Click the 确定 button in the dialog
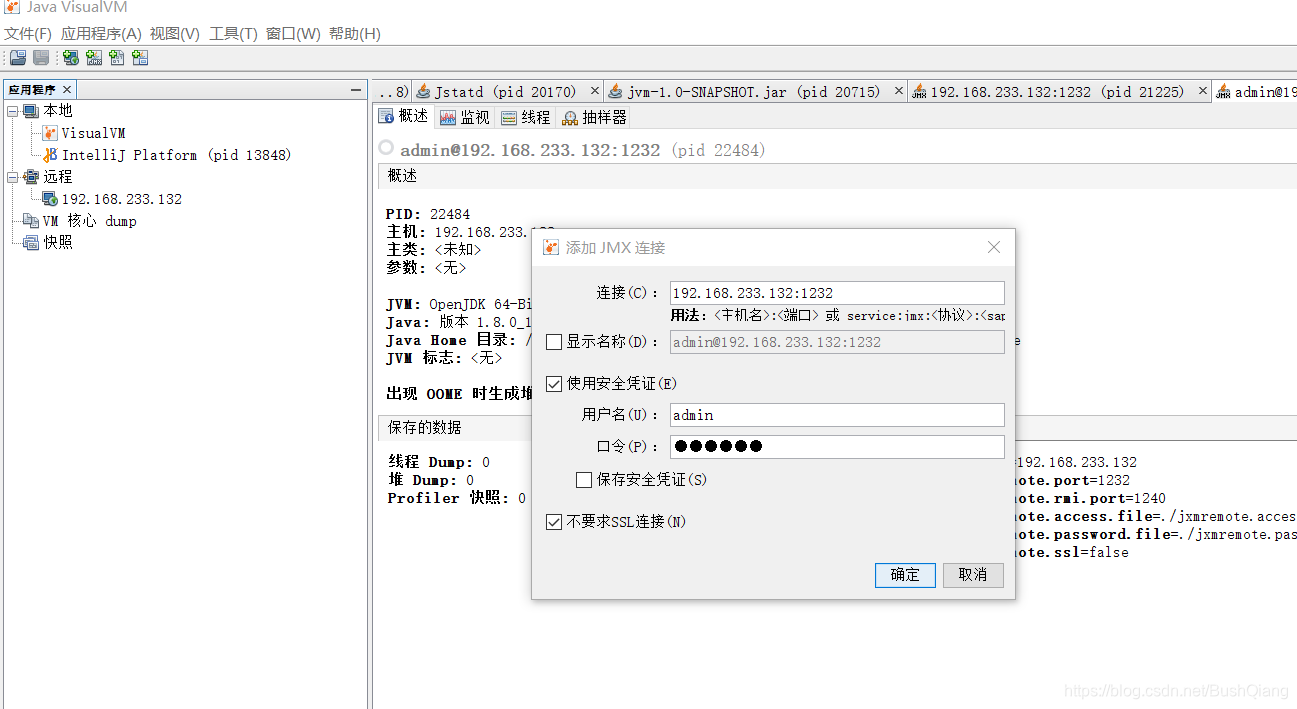Viewport: 1297px width, 709px height. (x=905, y=575)
